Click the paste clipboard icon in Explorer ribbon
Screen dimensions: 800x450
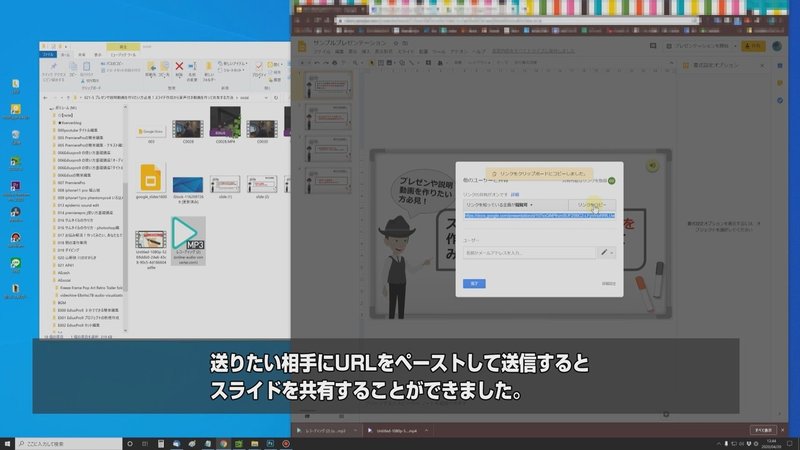click(x=86, y=67)
